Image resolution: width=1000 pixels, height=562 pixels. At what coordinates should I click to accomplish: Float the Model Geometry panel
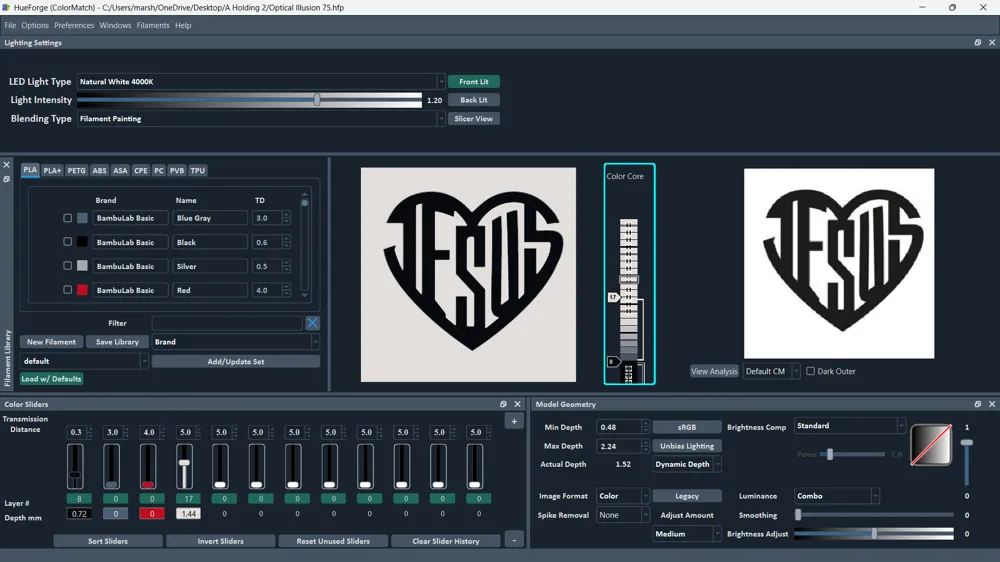pyautogui.click(x=978, y=404)
